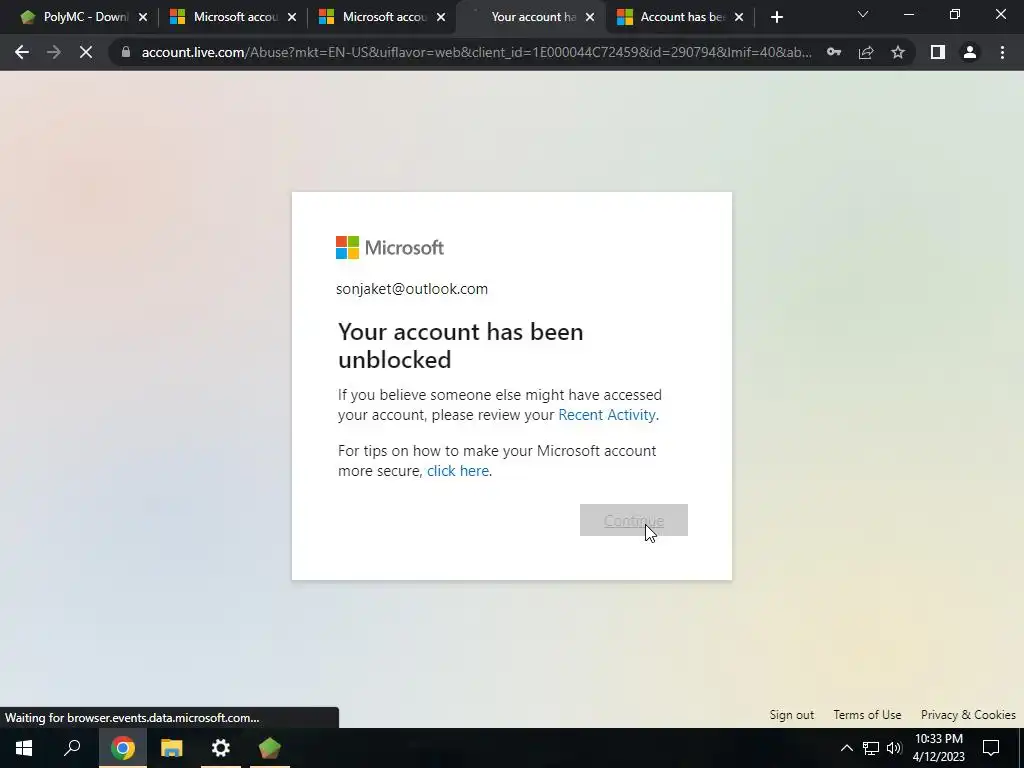This screenshot has width=1024, height=768.
Task: Close the 'Your account has' tab
Action: 590,17
